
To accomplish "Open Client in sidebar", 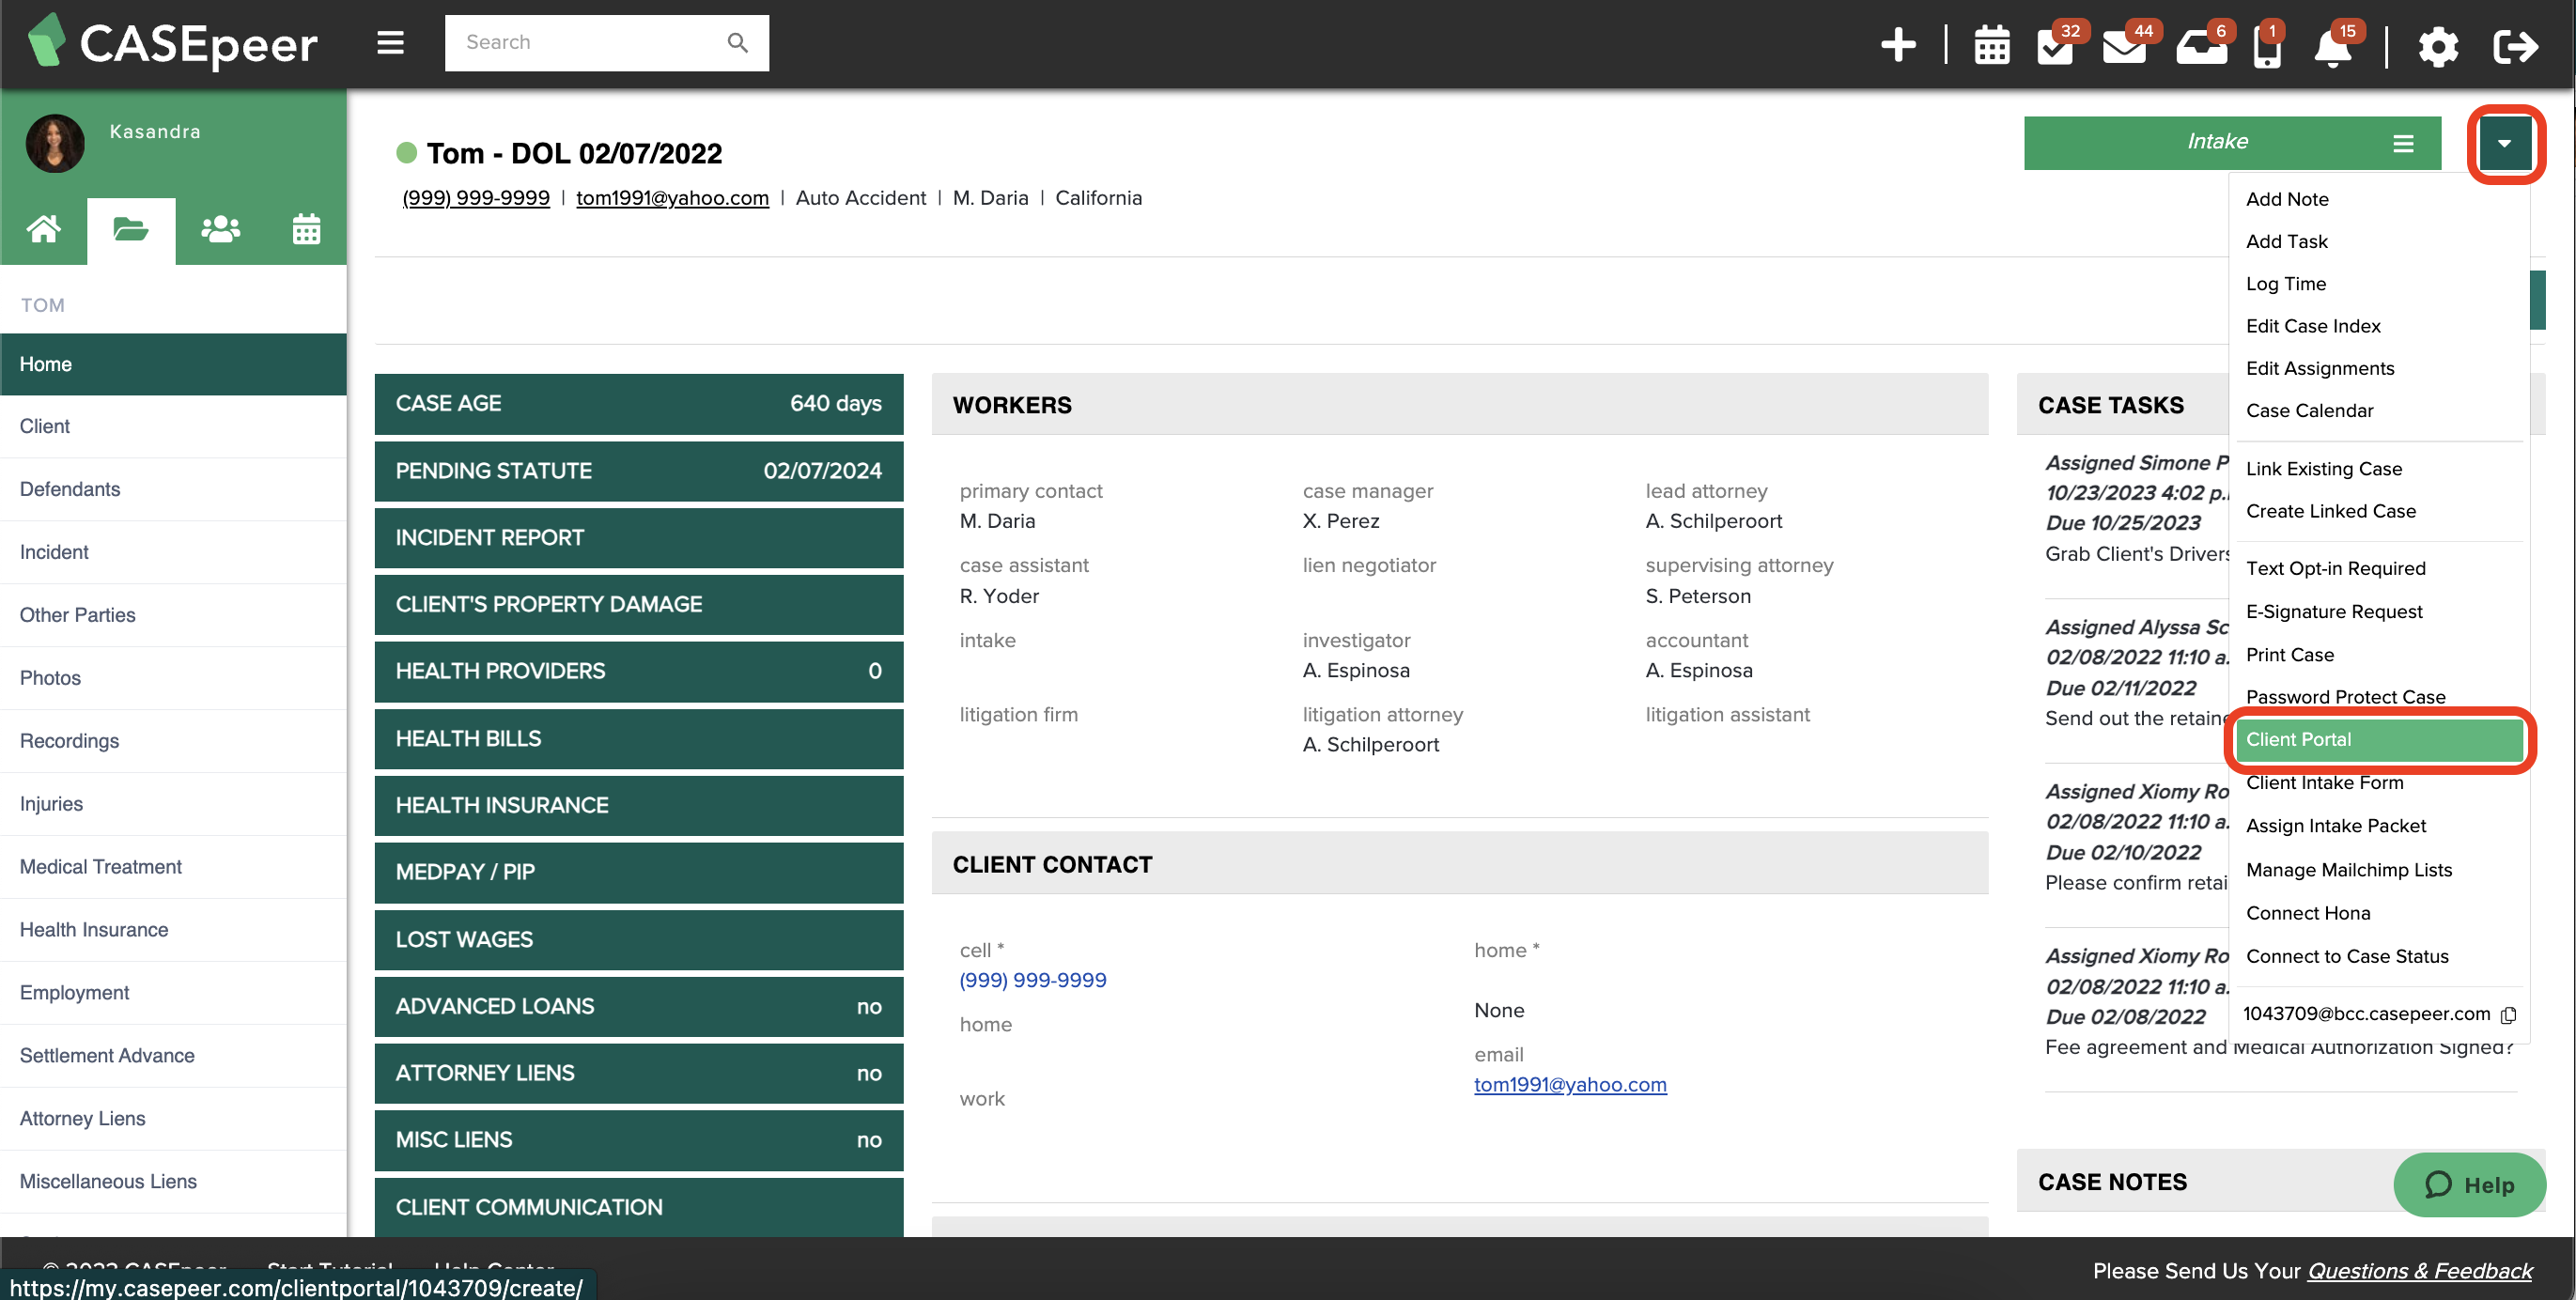I will (173, 426).
